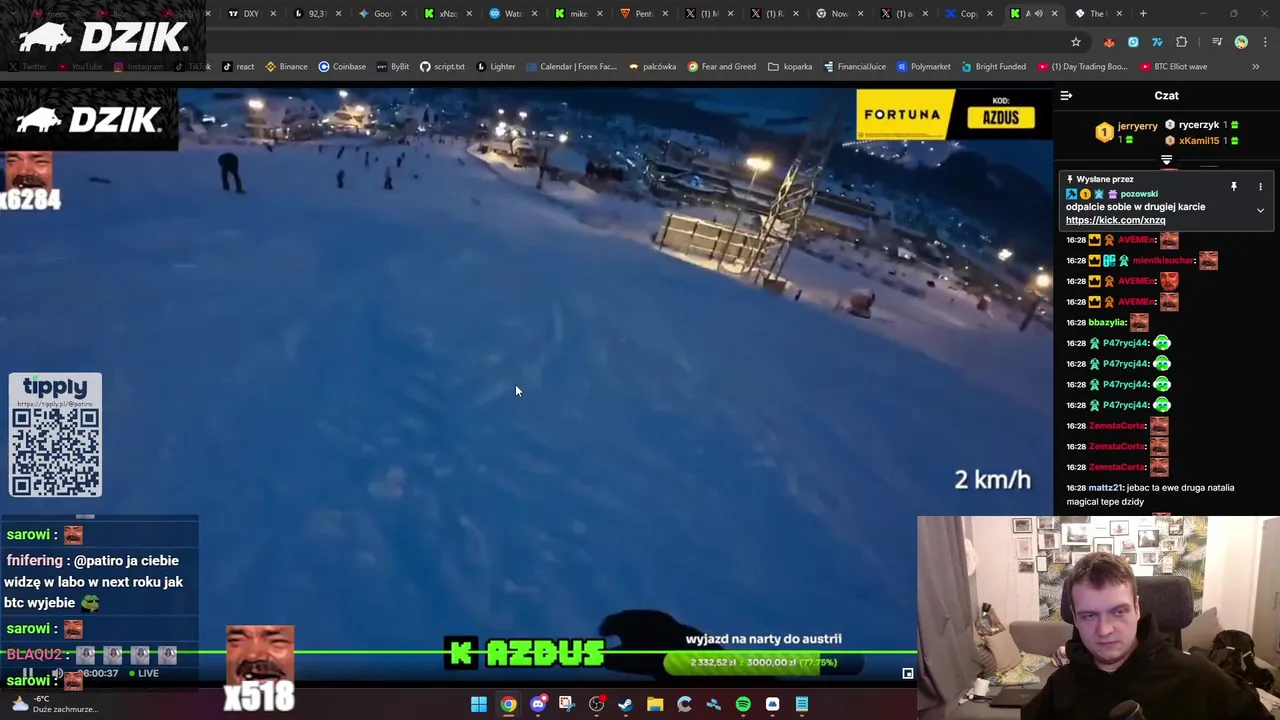Open the palcówka bookmark
The height and width of the screenshot is (720, 1280).
pos(653,67)
